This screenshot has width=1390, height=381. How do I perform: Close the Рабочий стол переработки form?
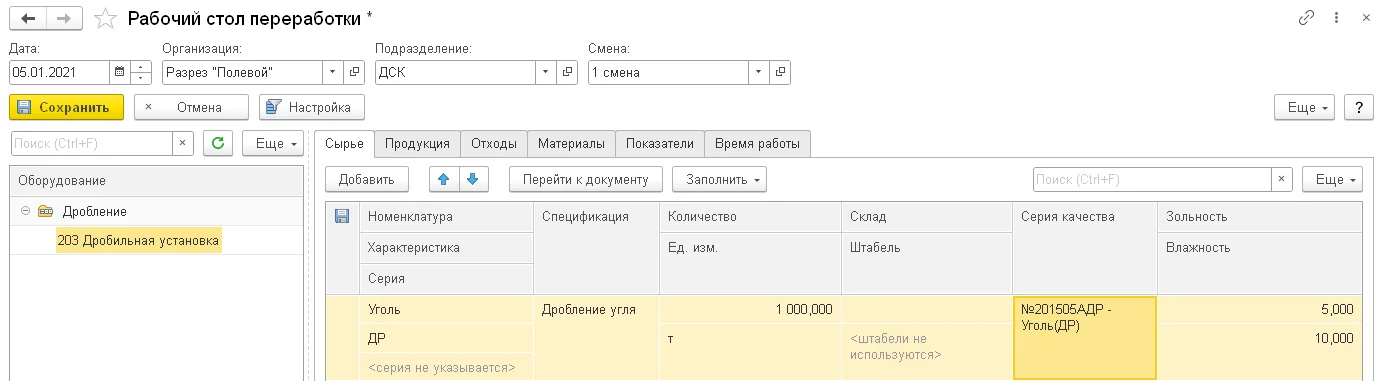pyautogui.click(x=1367, y=18)
